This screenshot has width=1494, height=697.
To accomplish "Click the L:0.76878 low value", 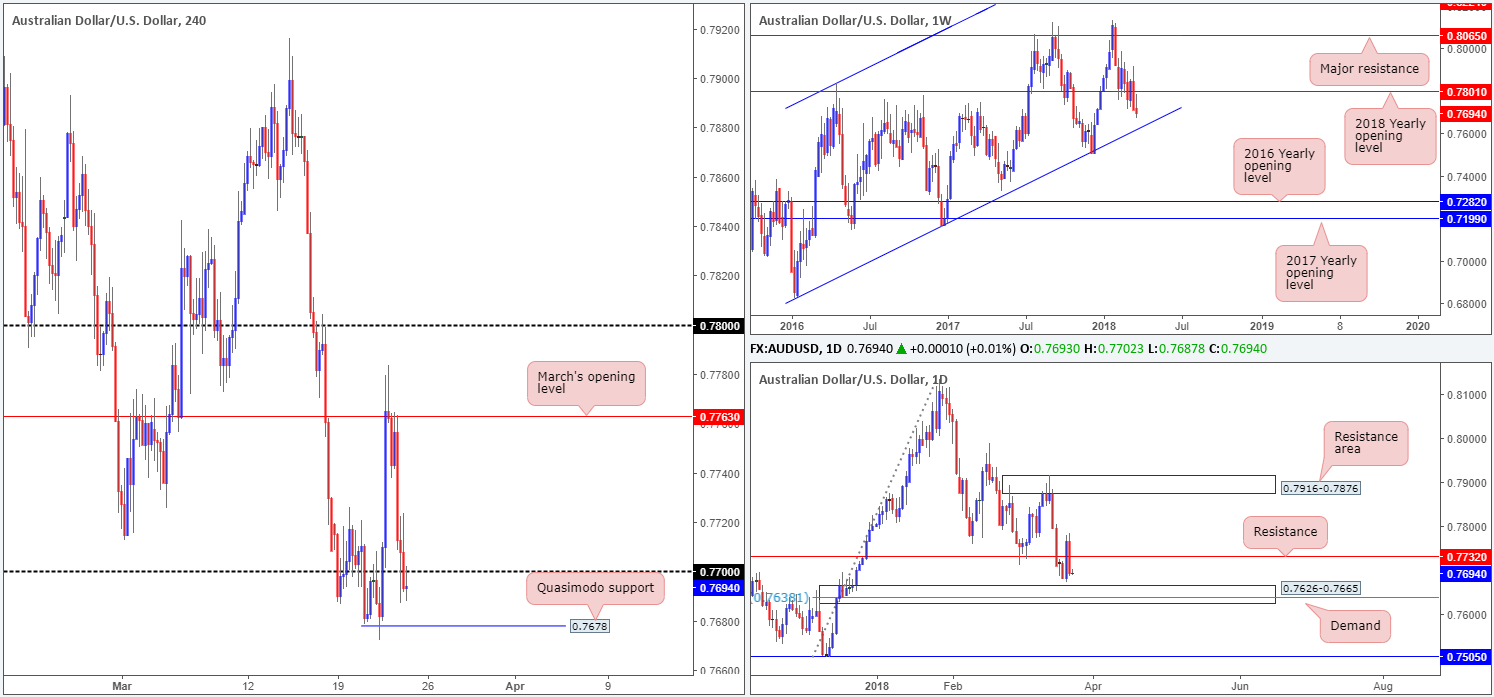I will tap(1180, 347).
